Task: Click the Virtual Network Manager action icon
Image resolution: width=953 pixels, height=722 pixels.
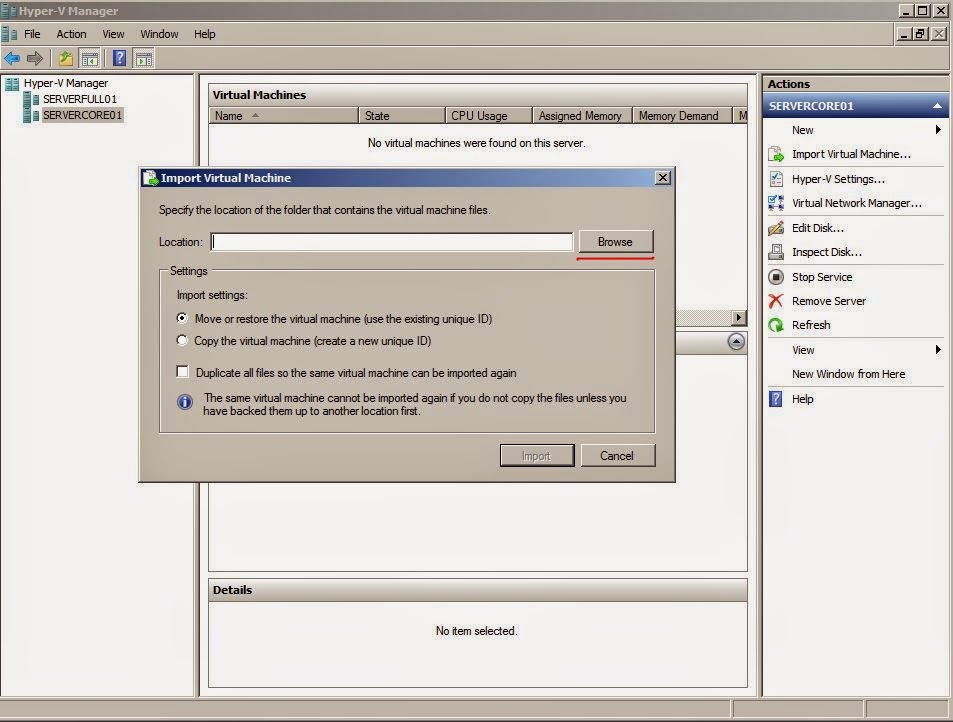Action: tap(776, 203)
